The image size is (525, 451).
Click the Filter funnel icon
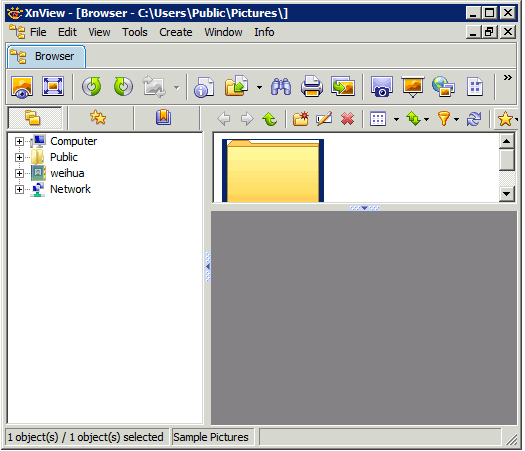(x=444, y=119)
